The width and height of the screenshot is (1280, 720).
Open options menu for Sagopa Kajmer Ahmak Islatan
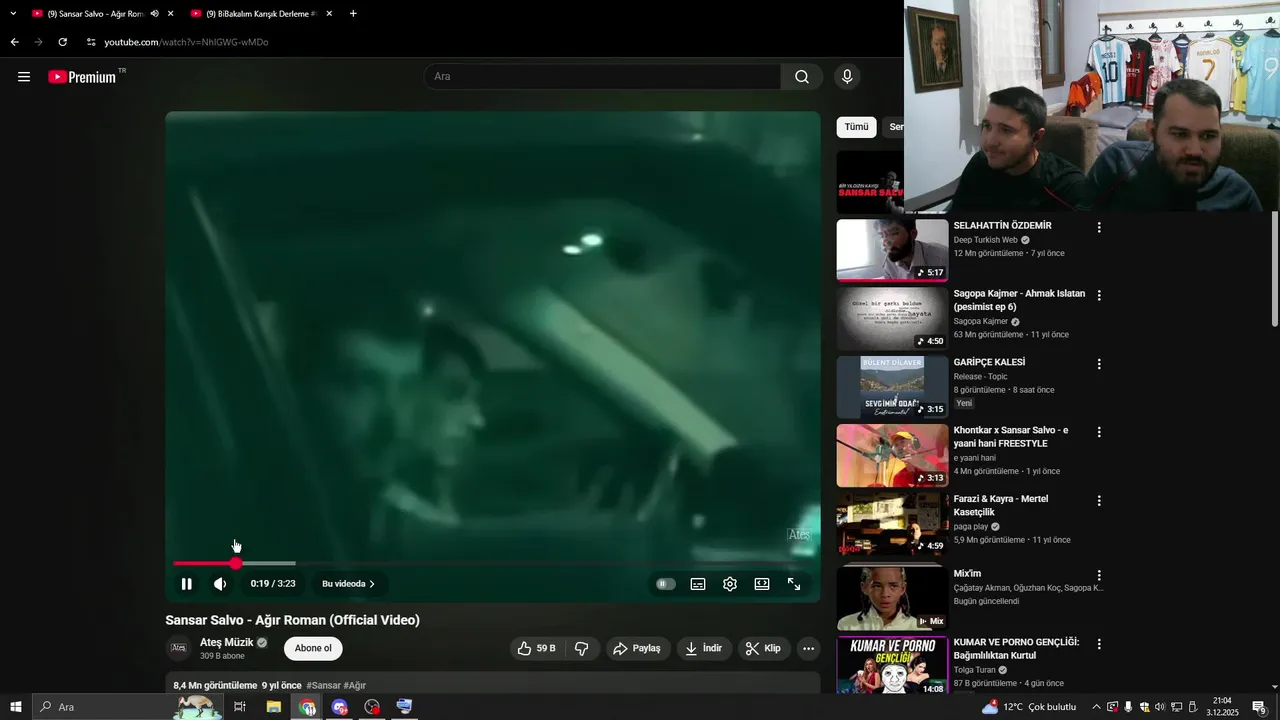1099,295
